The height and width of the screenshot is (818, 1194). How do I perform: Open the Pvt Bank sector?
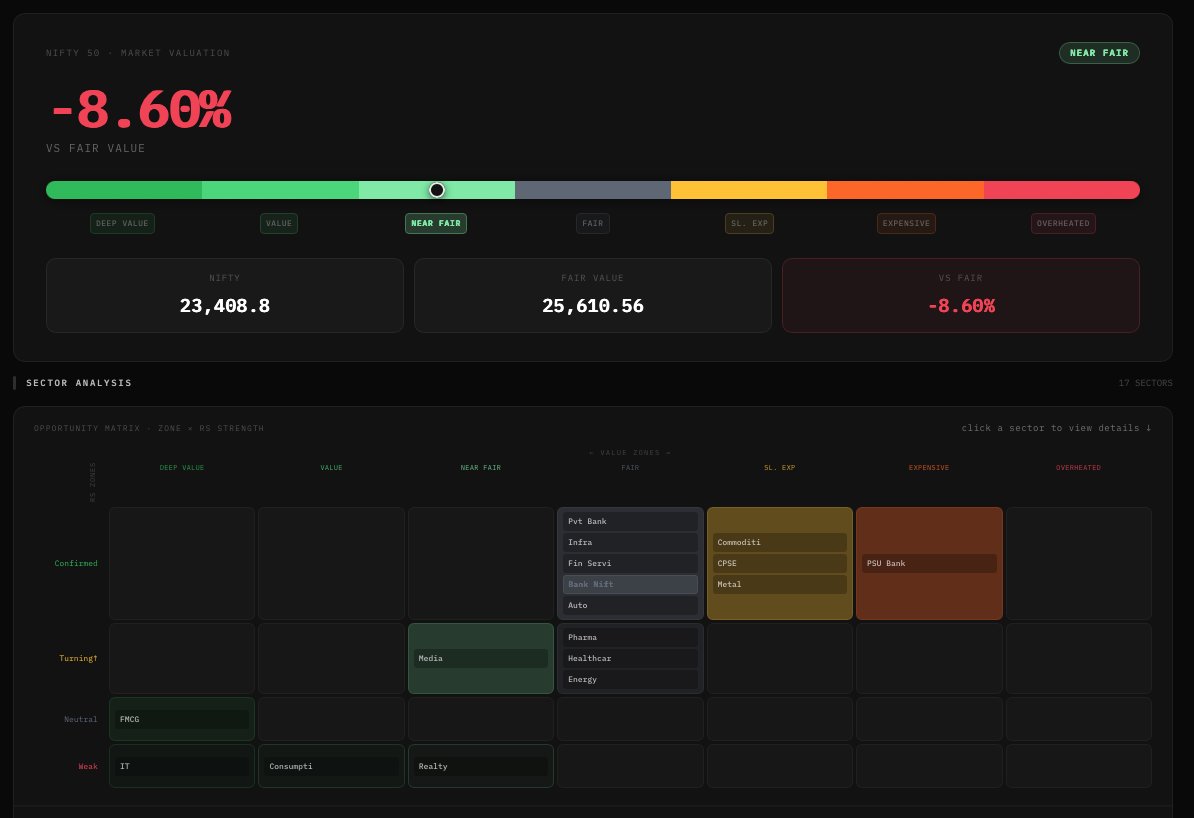click(x=630, y=522)
